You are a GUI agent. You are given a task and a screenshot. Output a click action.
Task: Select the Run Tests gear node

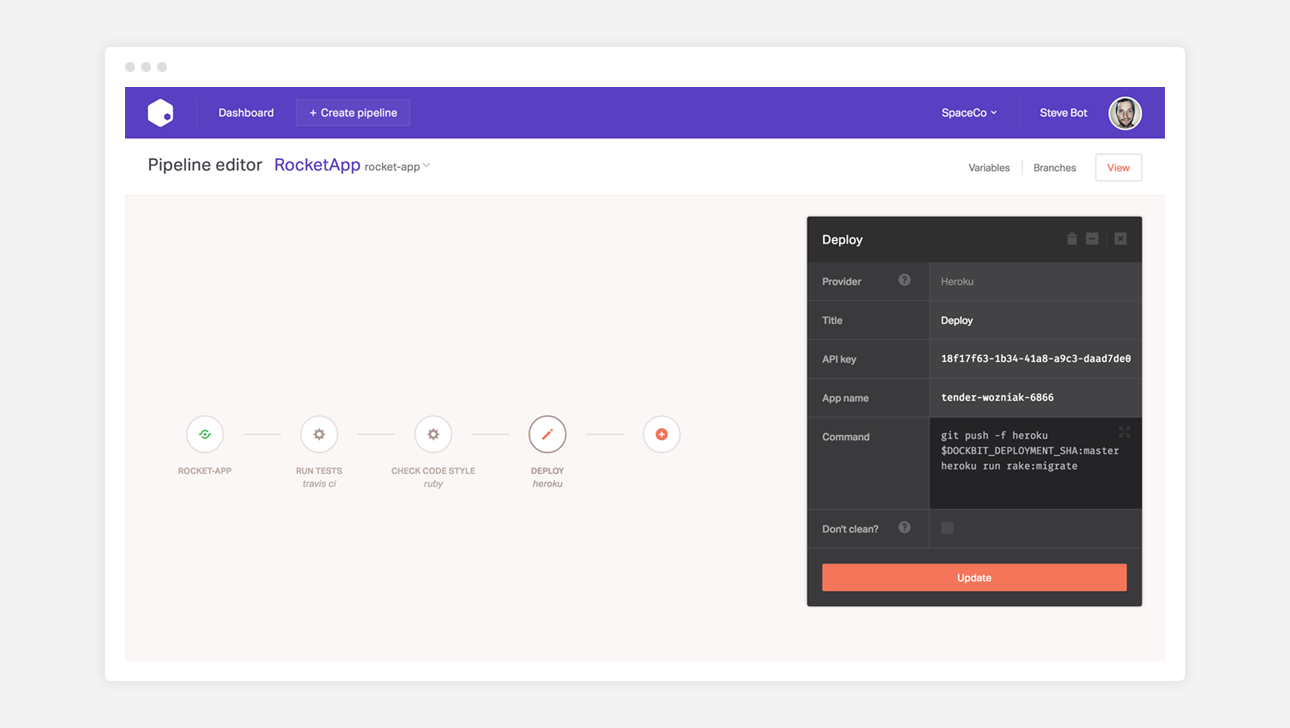(319, 435)
